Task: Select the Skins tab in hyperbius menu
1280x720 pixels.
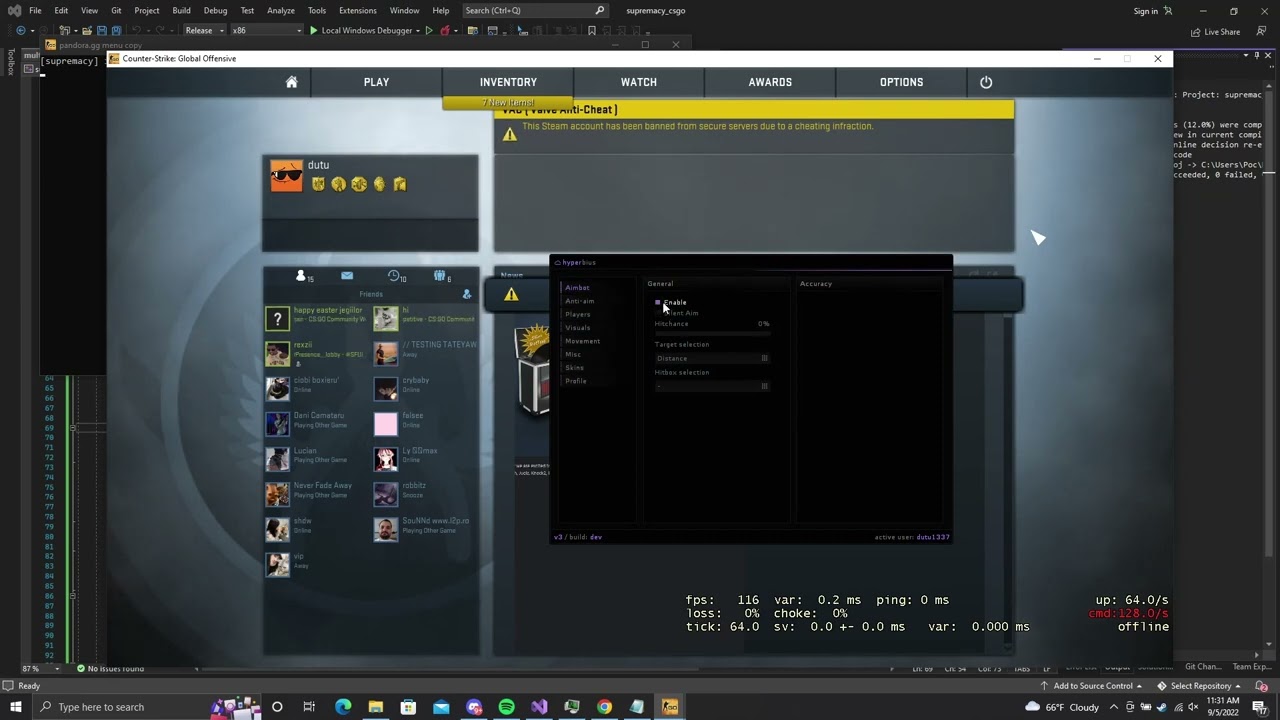Action: pyautogui.click(x=575, y=367)
